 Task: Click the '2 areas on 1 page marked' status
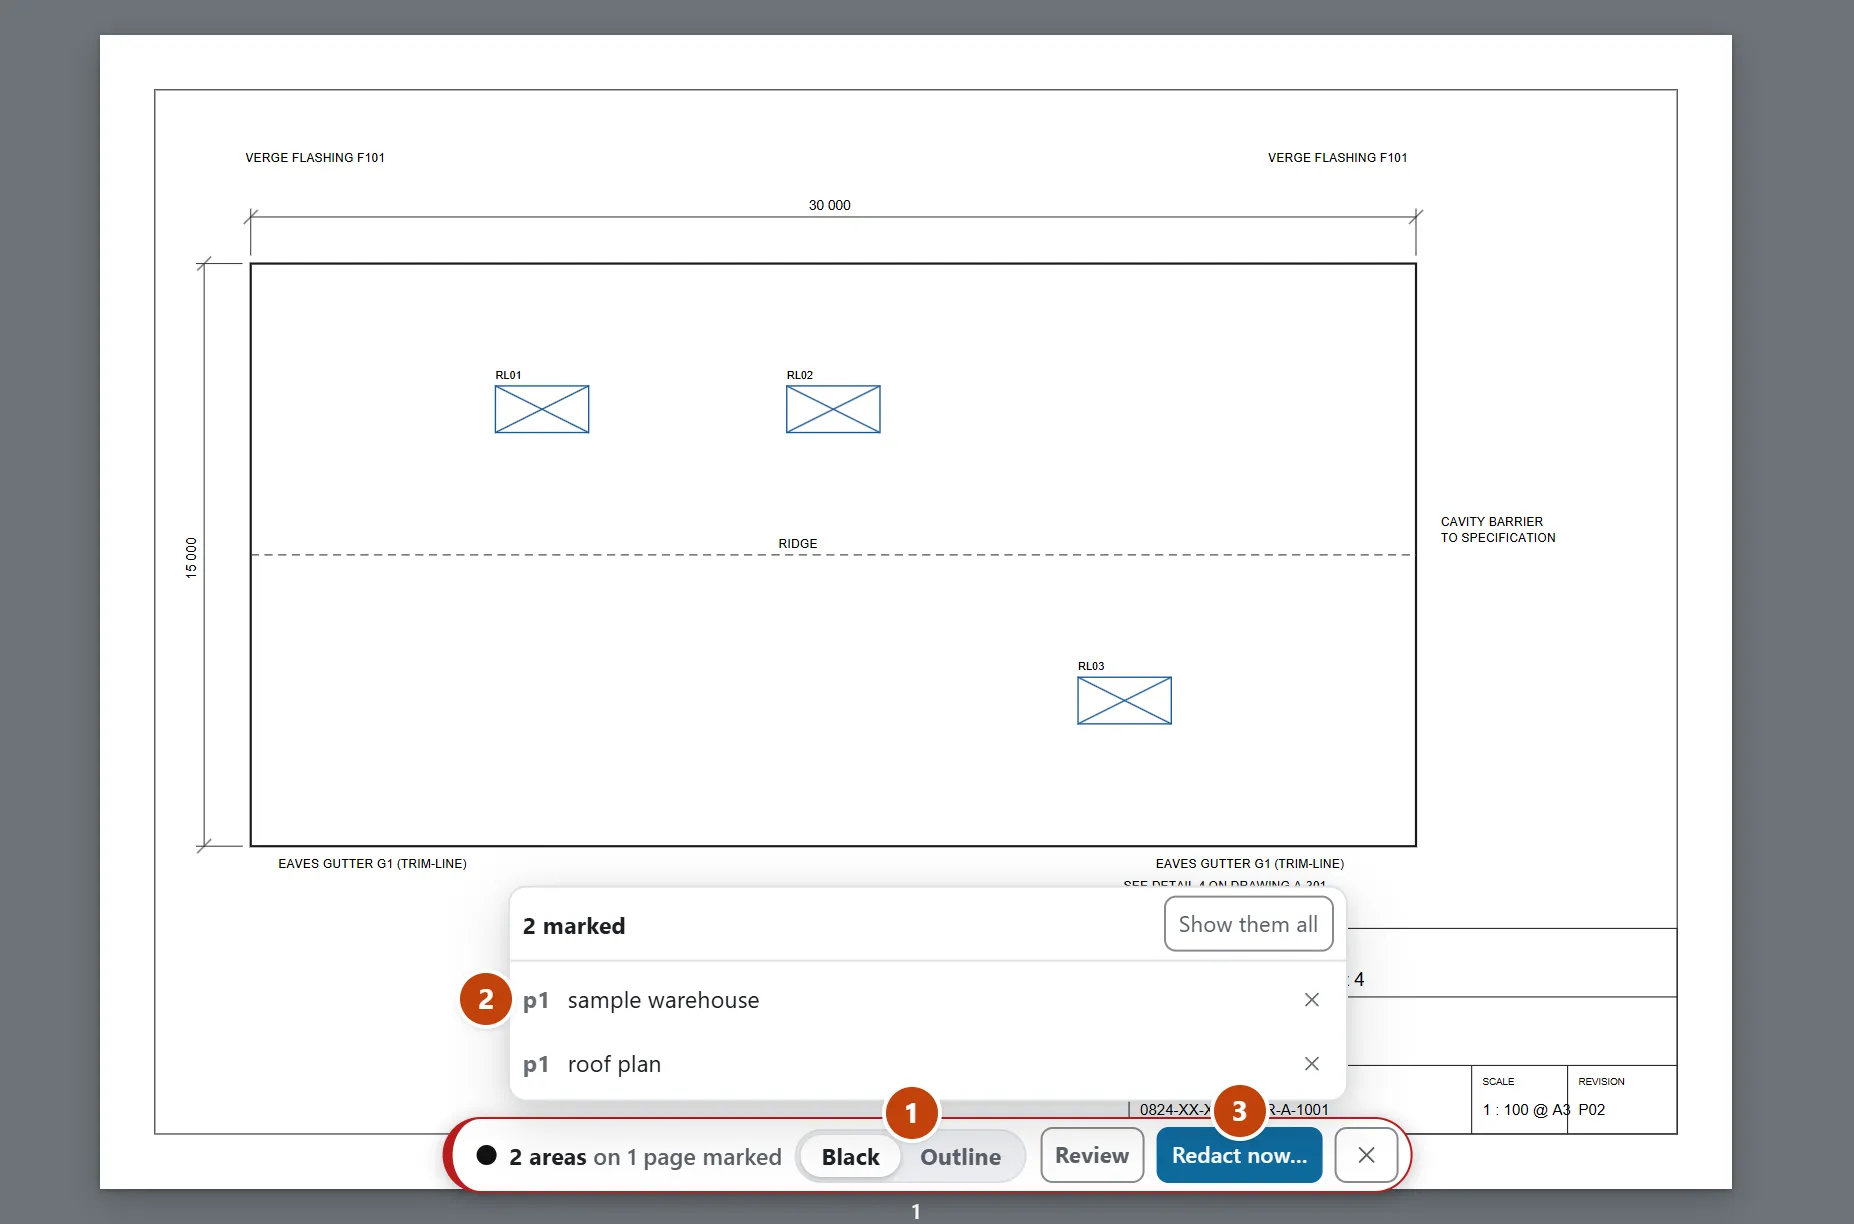(645, 1157)
